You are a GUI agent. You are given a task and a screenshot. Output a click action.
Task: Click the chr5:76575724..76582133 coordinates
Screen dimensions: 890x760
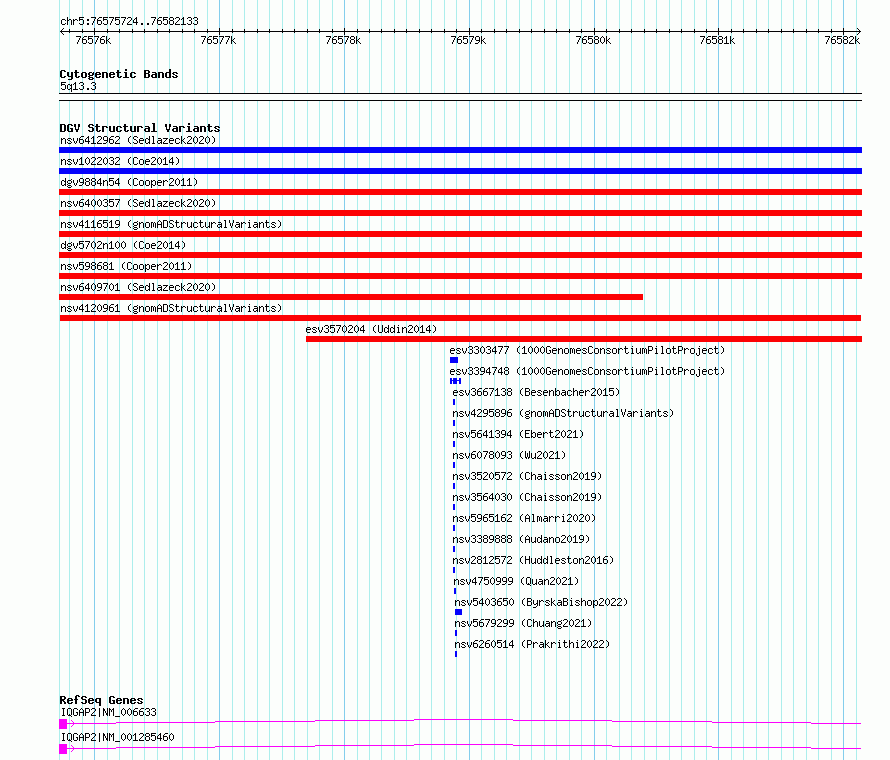(x=129, y=22)
